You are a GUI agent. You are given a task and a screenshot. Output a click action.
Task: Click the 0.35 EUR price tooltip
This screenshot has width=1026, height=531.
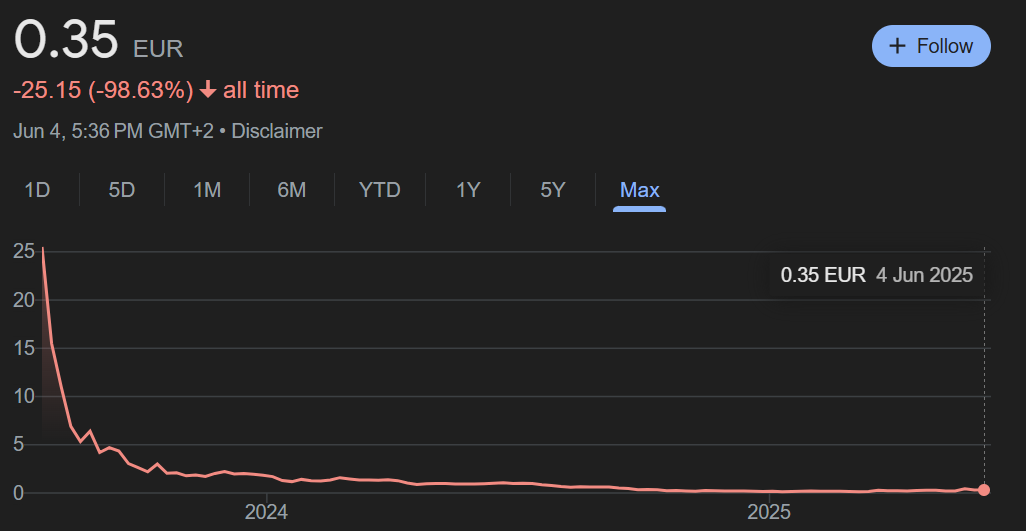coord(876,276)
